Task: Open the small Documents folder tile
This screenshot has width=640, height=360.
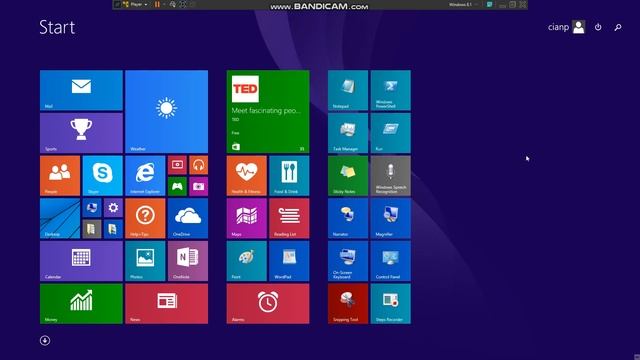Action: pos(92,229)
